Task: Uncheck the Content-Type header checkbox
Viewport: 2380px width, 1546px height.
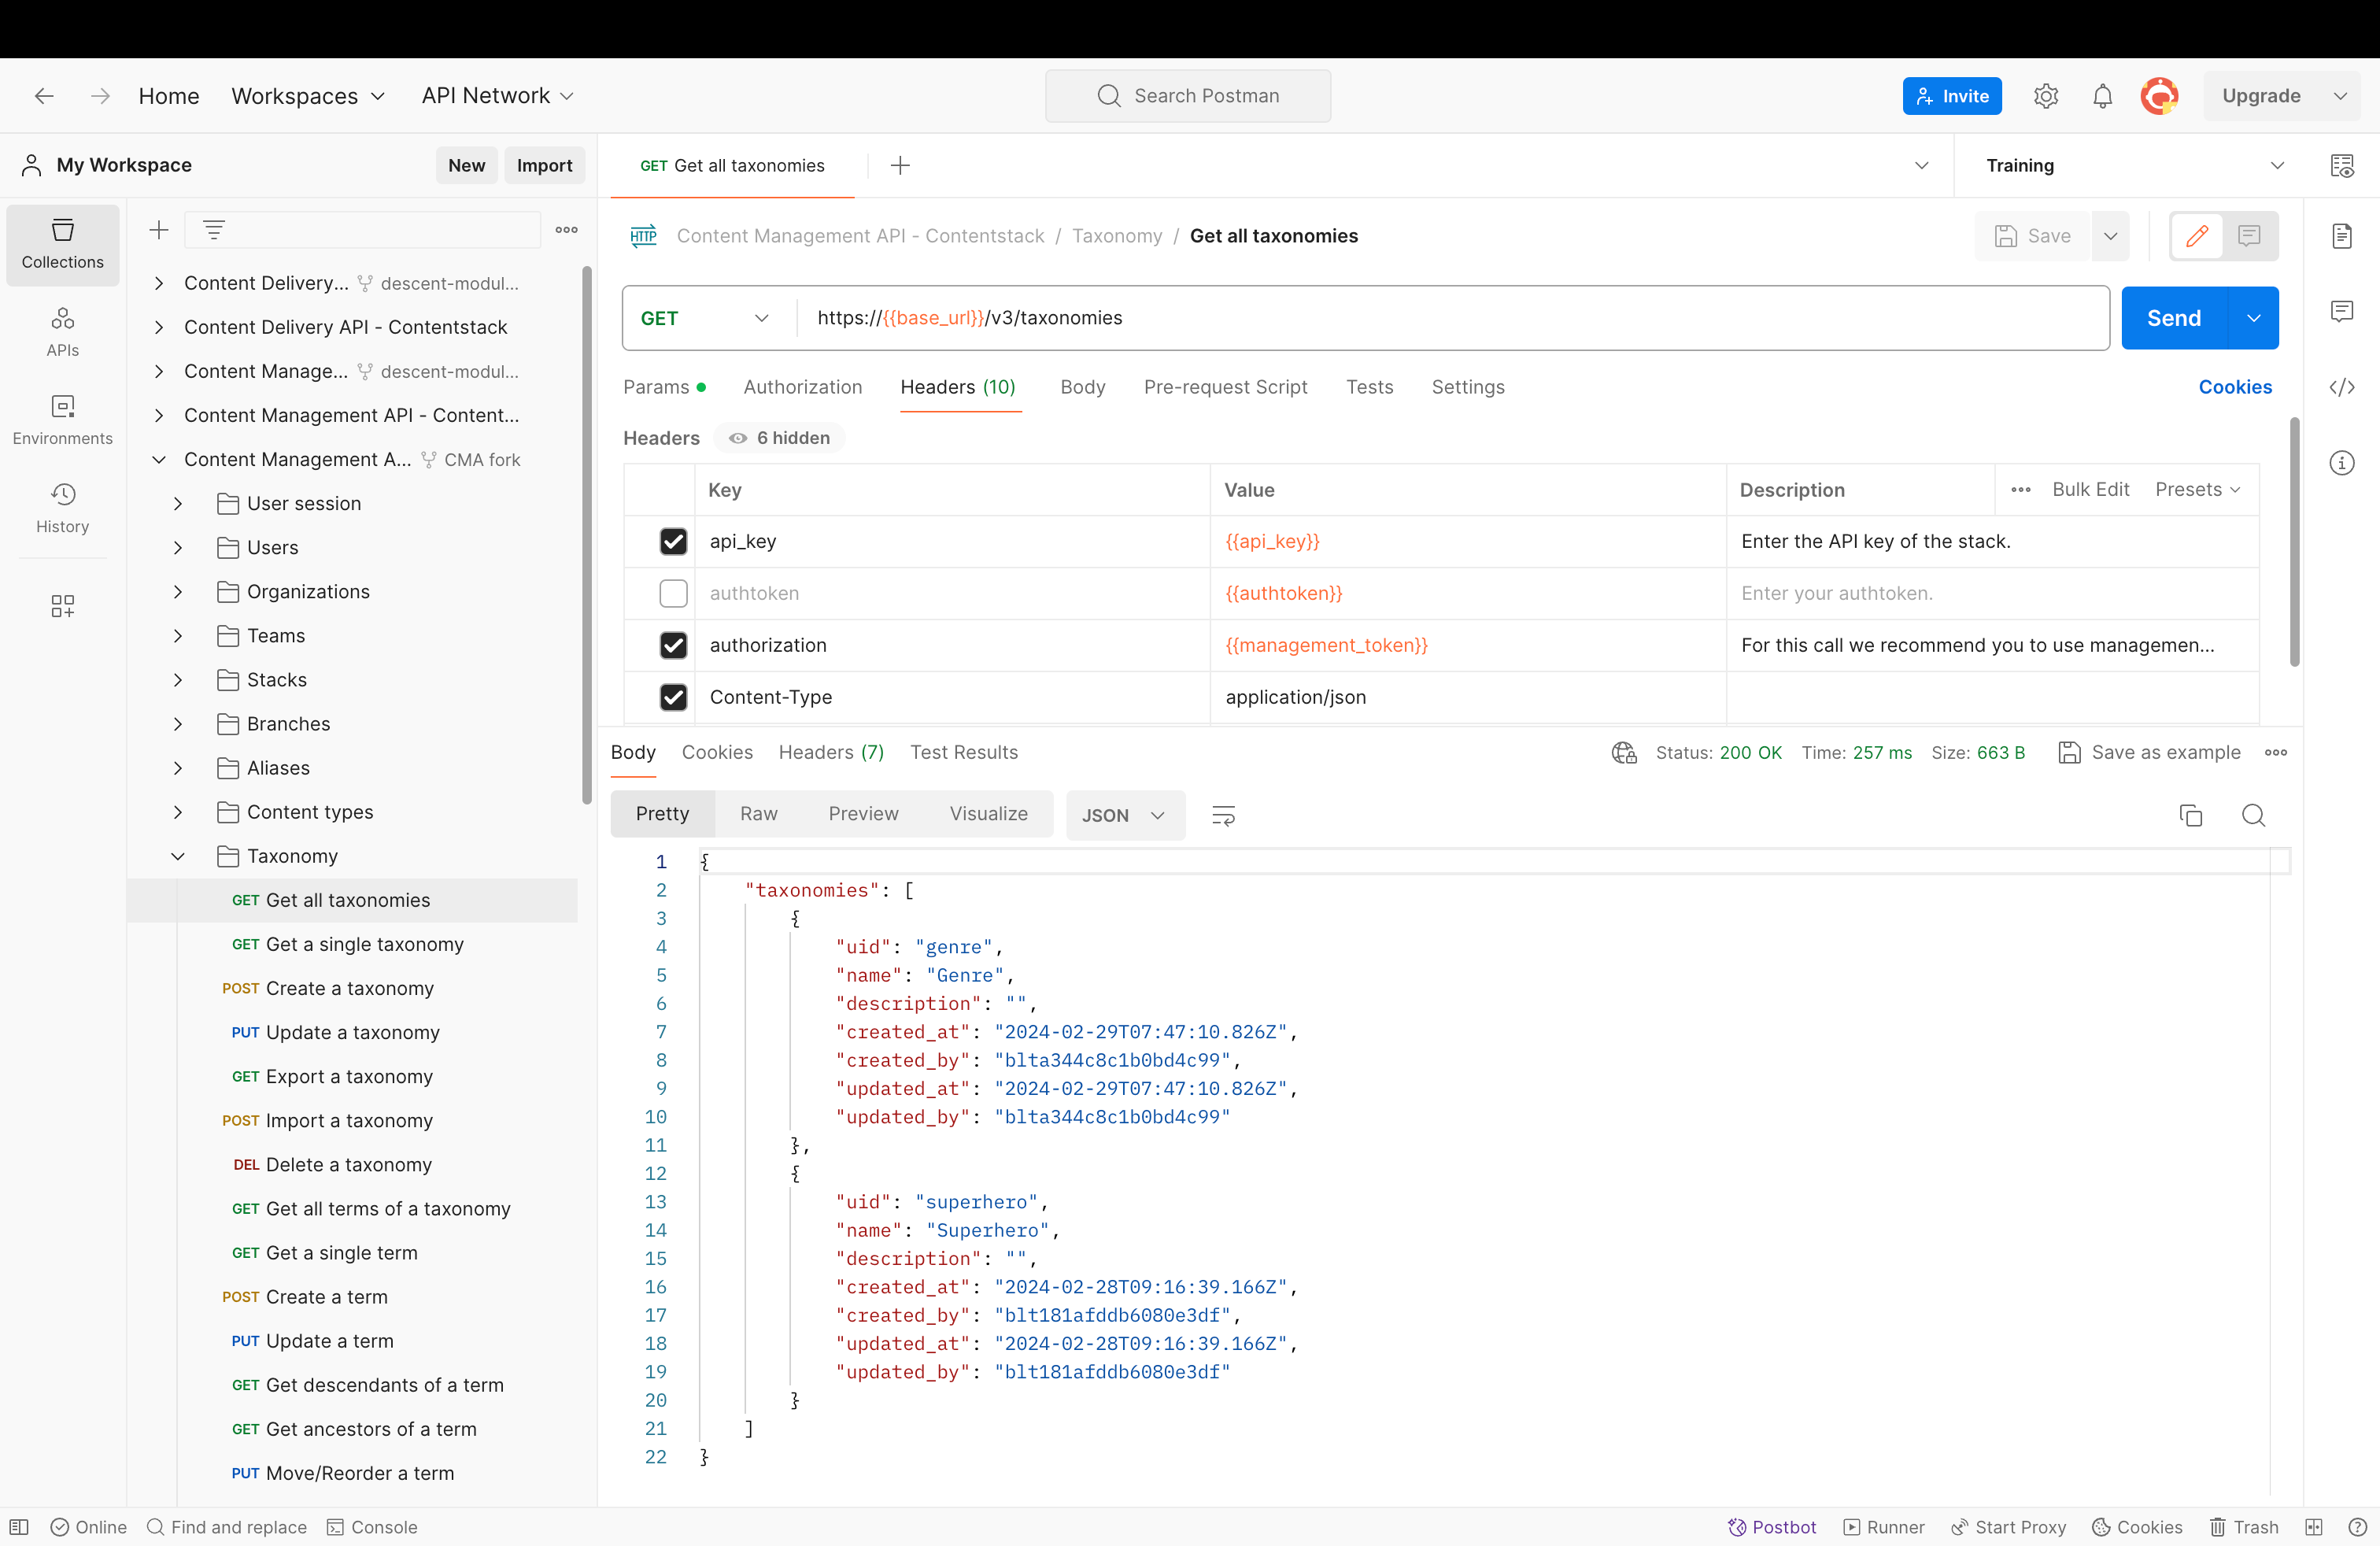Action: (674, 697)
